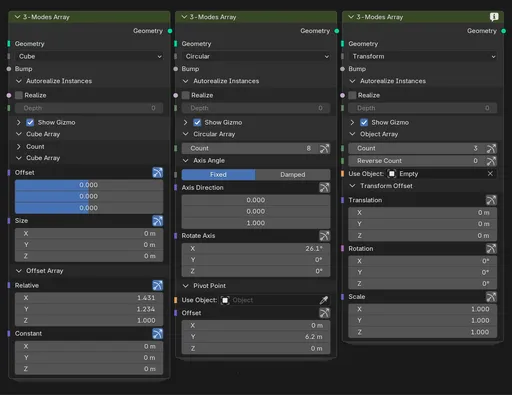The width and height of the screenshot is (512, 395).
Task: Click Reverse Count field showing 0
Action: pyautogui.click(x=417, y=161)
